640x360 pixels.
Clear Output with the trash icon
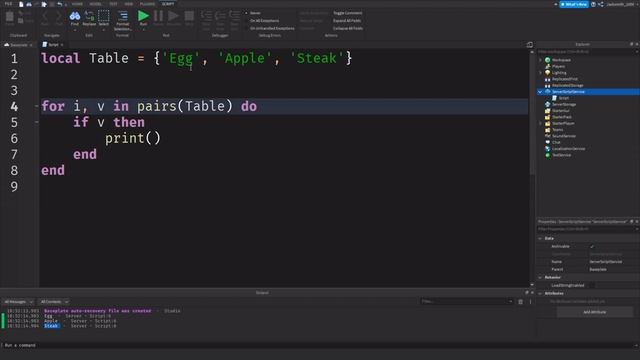520,302
